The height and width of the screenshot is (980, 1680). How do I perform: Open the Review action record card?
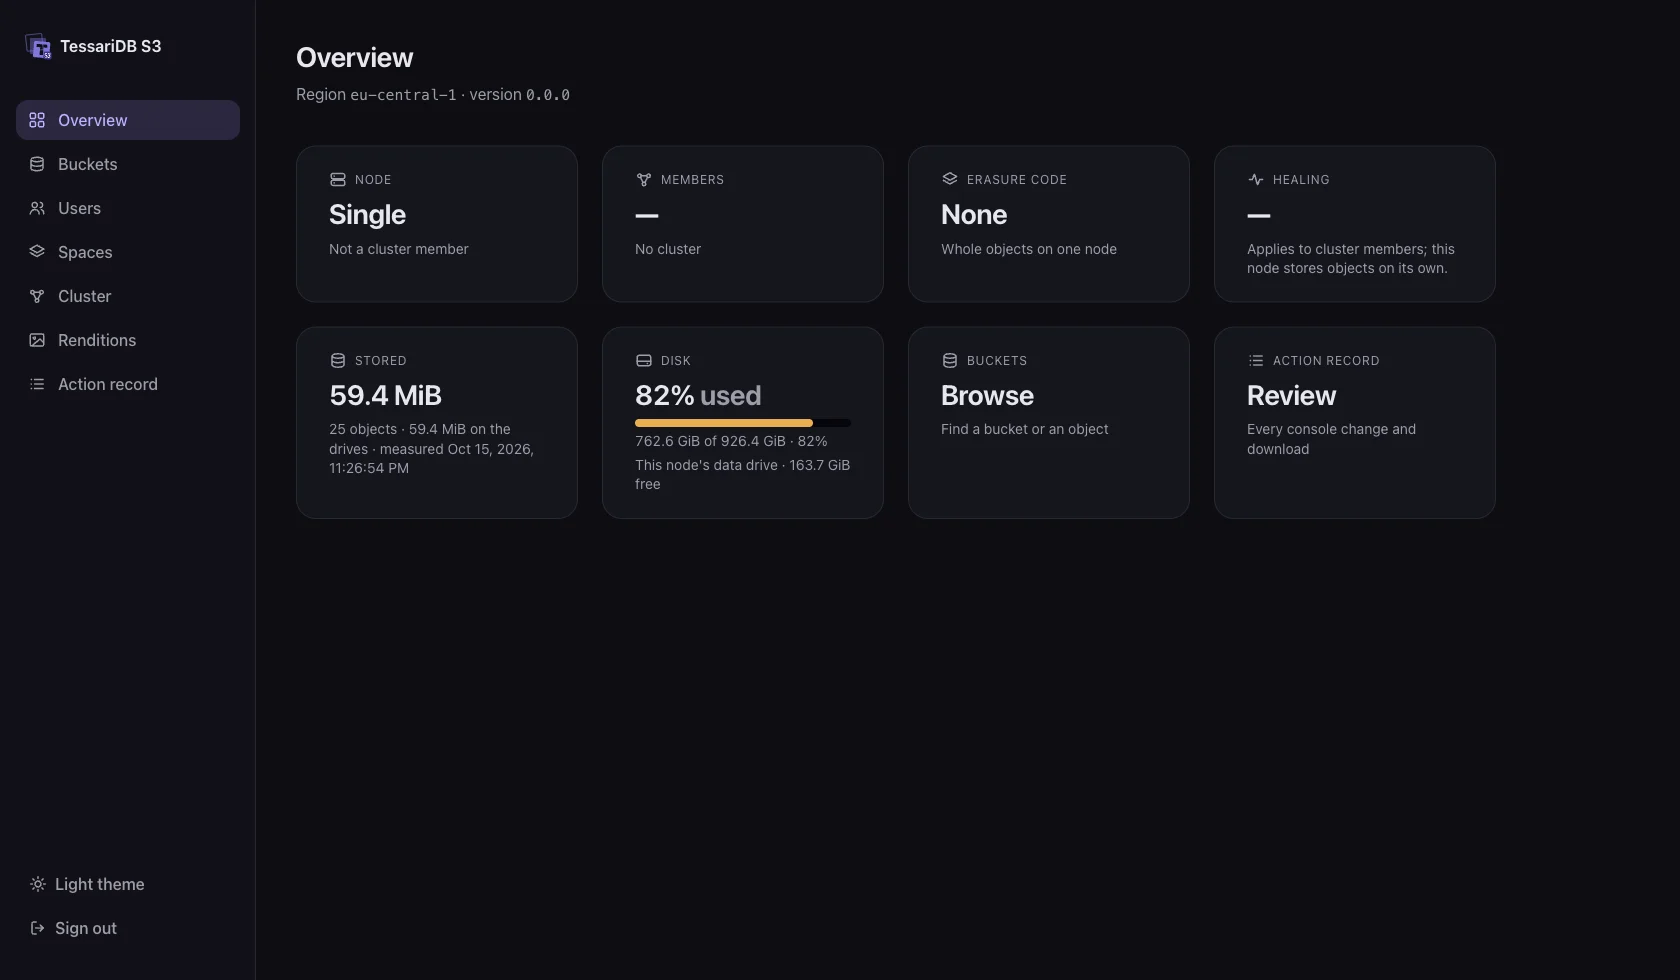(x=1355, y=423)
